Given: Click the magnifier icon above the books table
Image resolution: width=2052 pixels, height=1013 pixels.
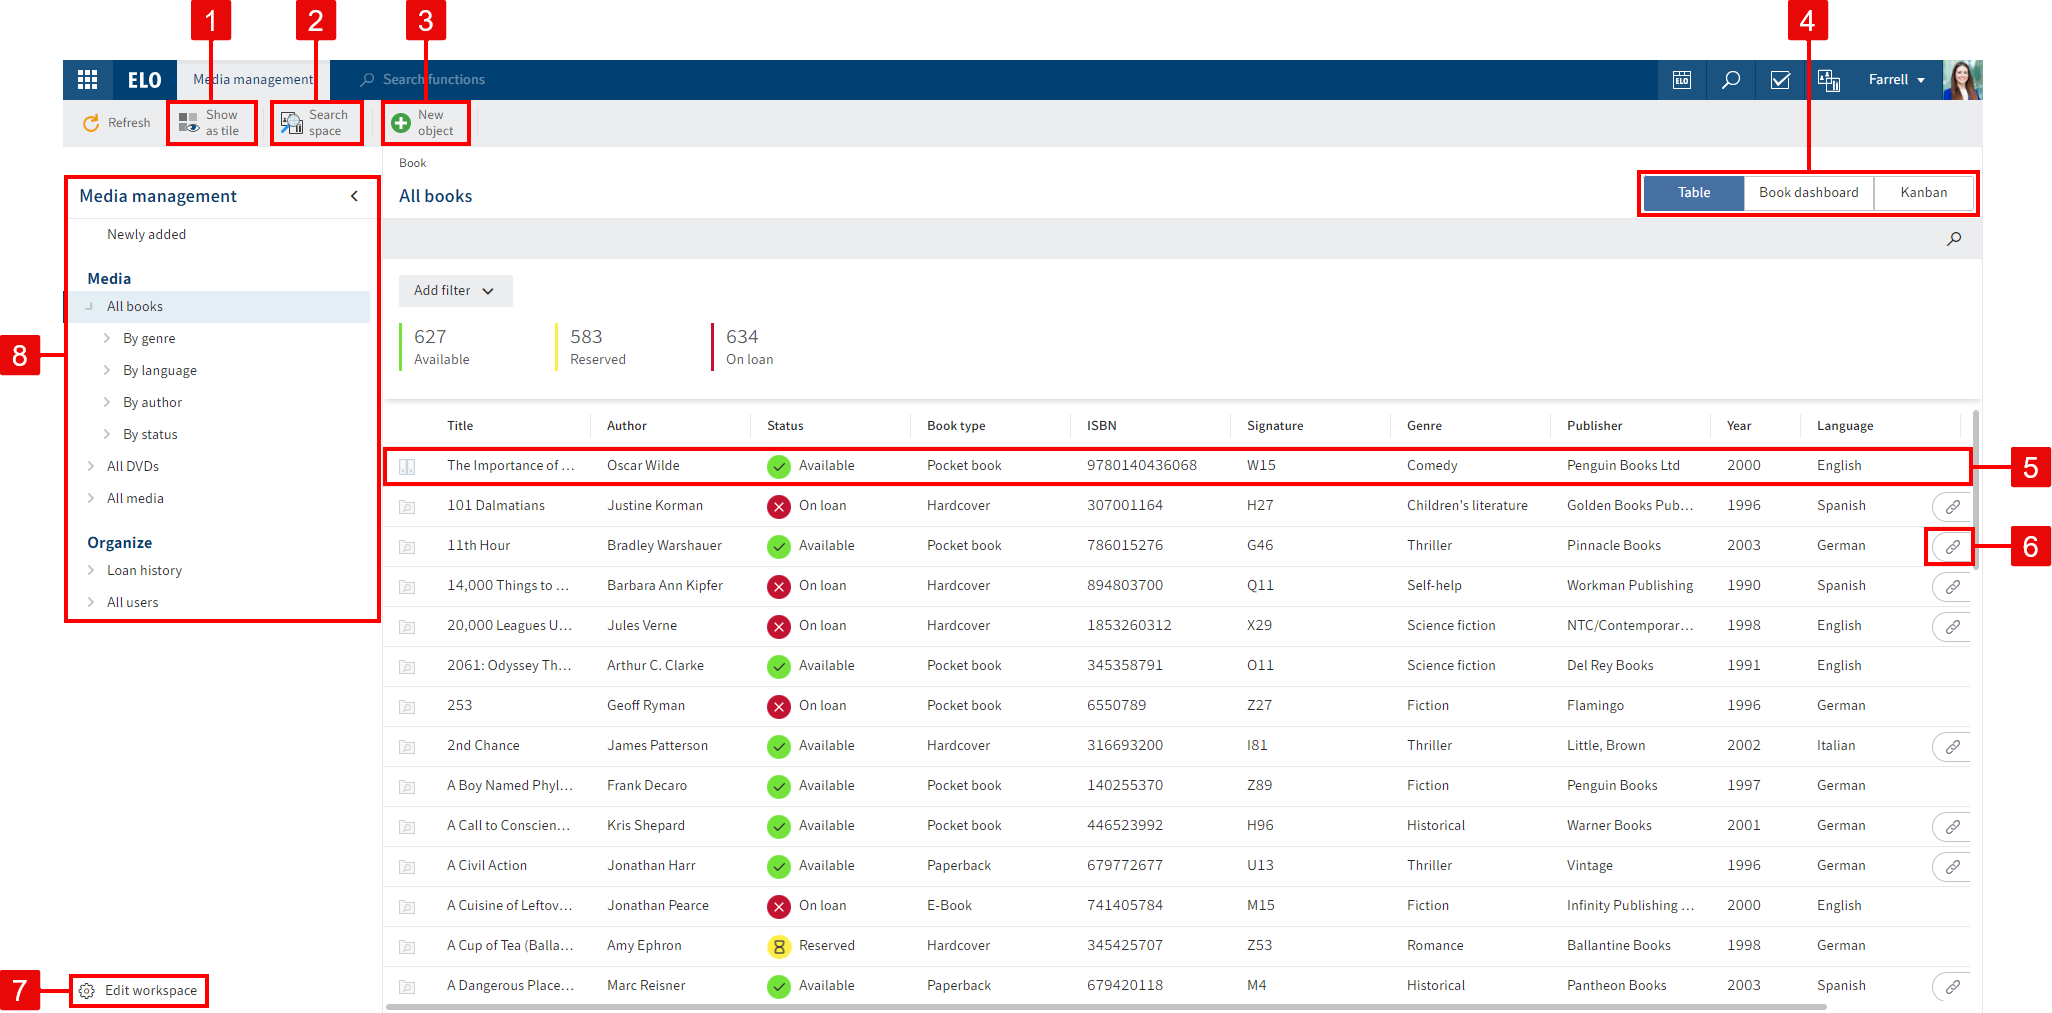Looking at the screenshot, I should [x=1952, y=239].
